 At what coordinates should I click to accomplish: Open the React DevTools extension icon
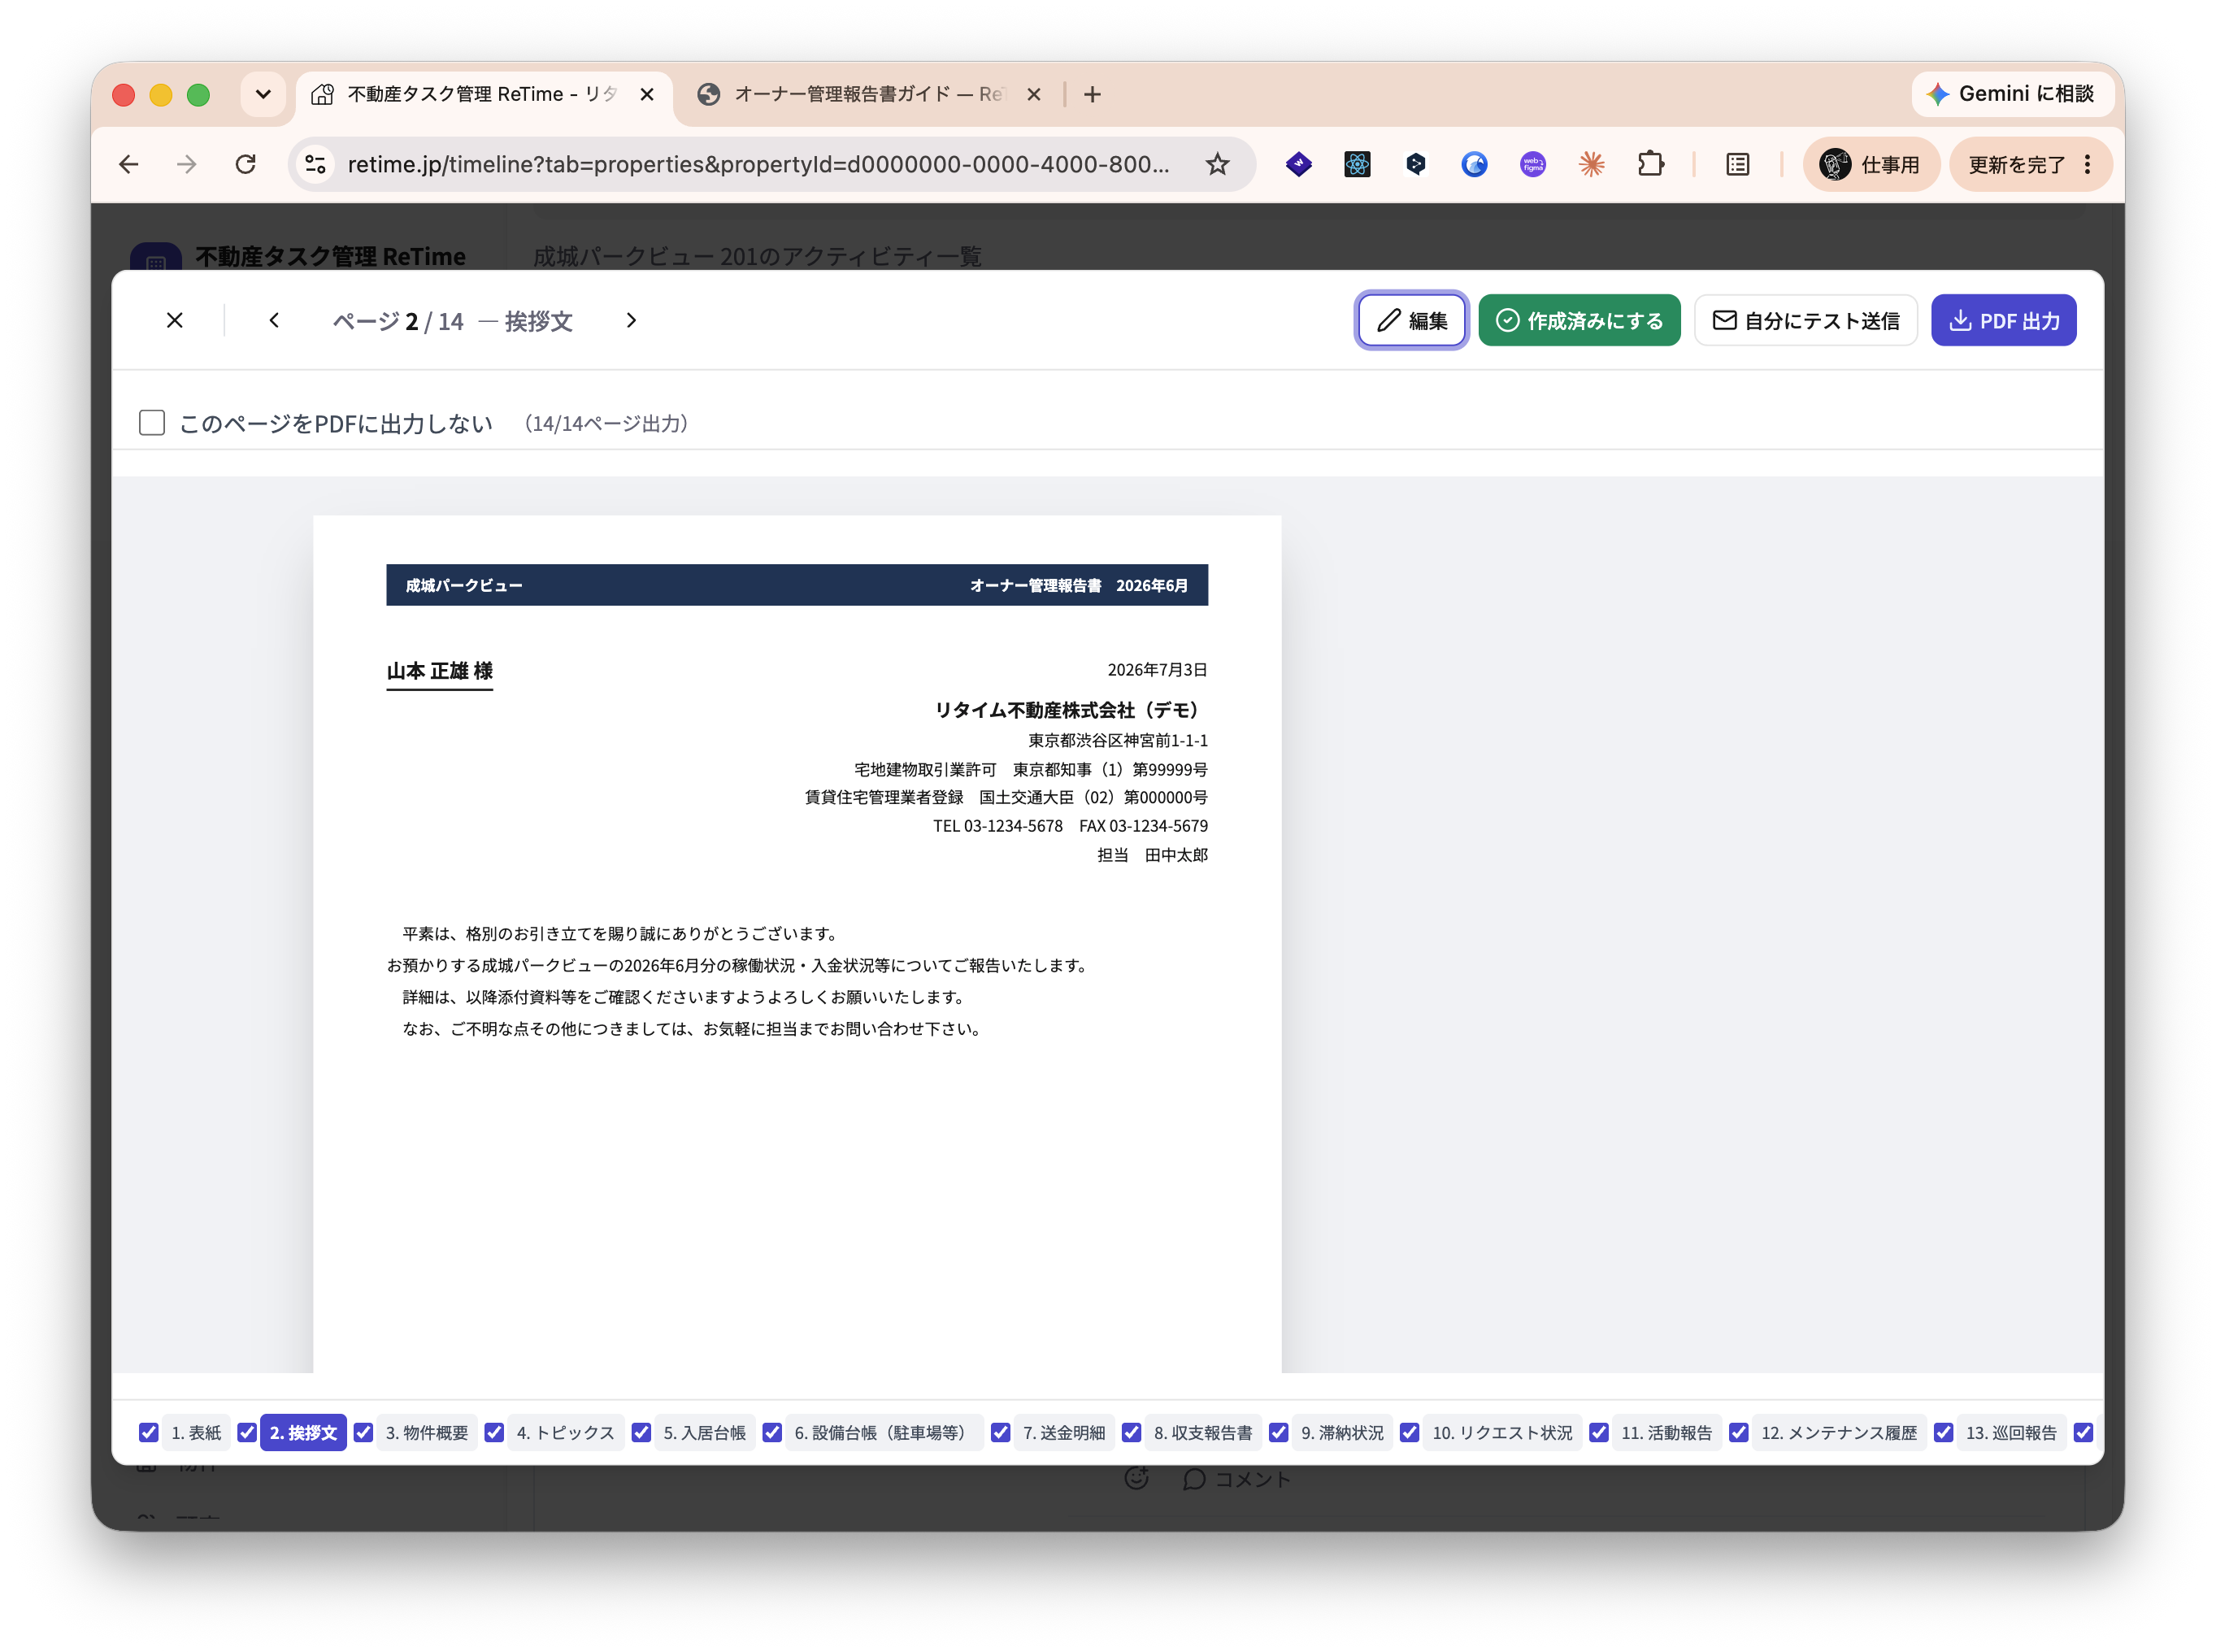pyautogui.click(x=1356, y=164)
